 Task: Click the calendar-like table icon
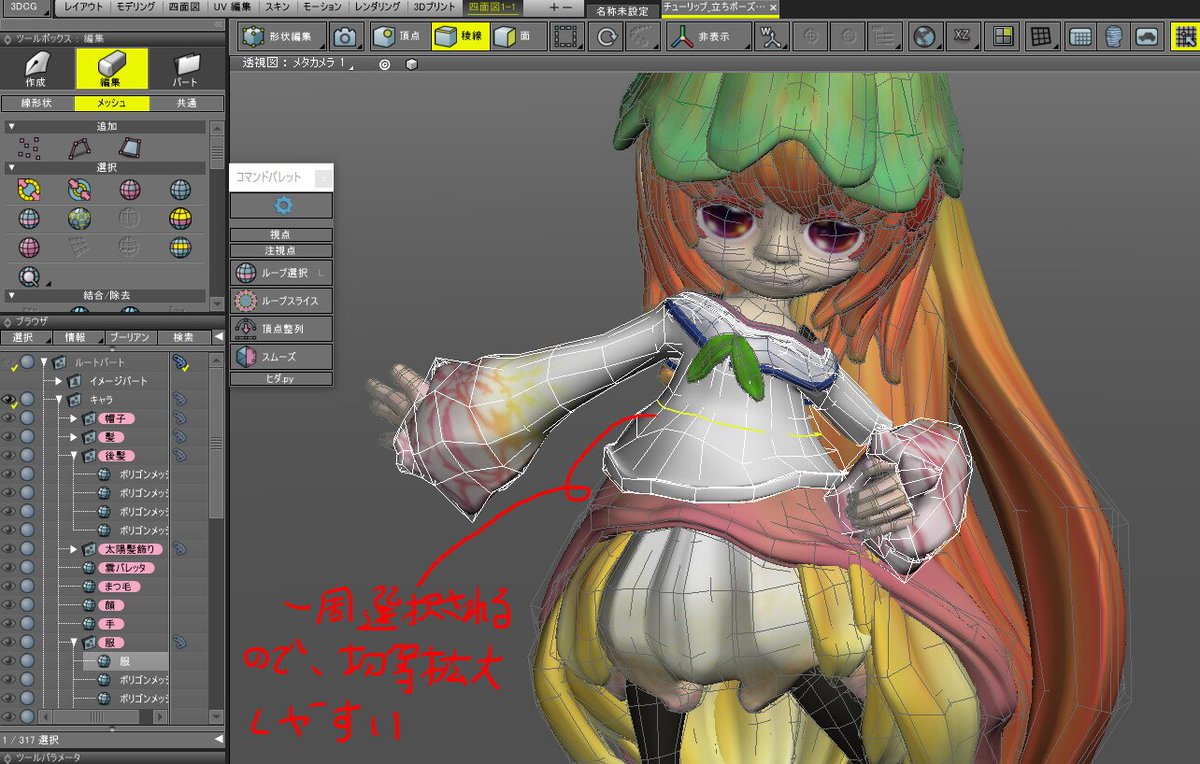click(1080, 37)
